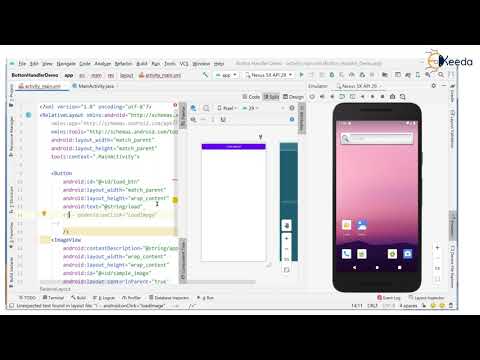Zoom in design preview plus button
The height and width of the screenshot is (360, 480).
point(286,239)
